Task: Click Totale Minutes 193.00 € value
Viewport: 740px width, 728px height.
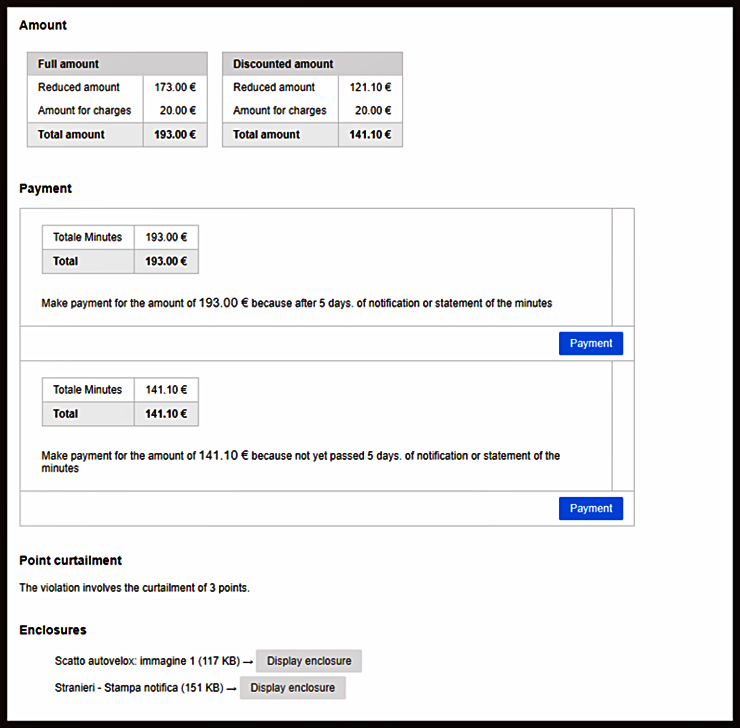Action: tap(166, 237)
